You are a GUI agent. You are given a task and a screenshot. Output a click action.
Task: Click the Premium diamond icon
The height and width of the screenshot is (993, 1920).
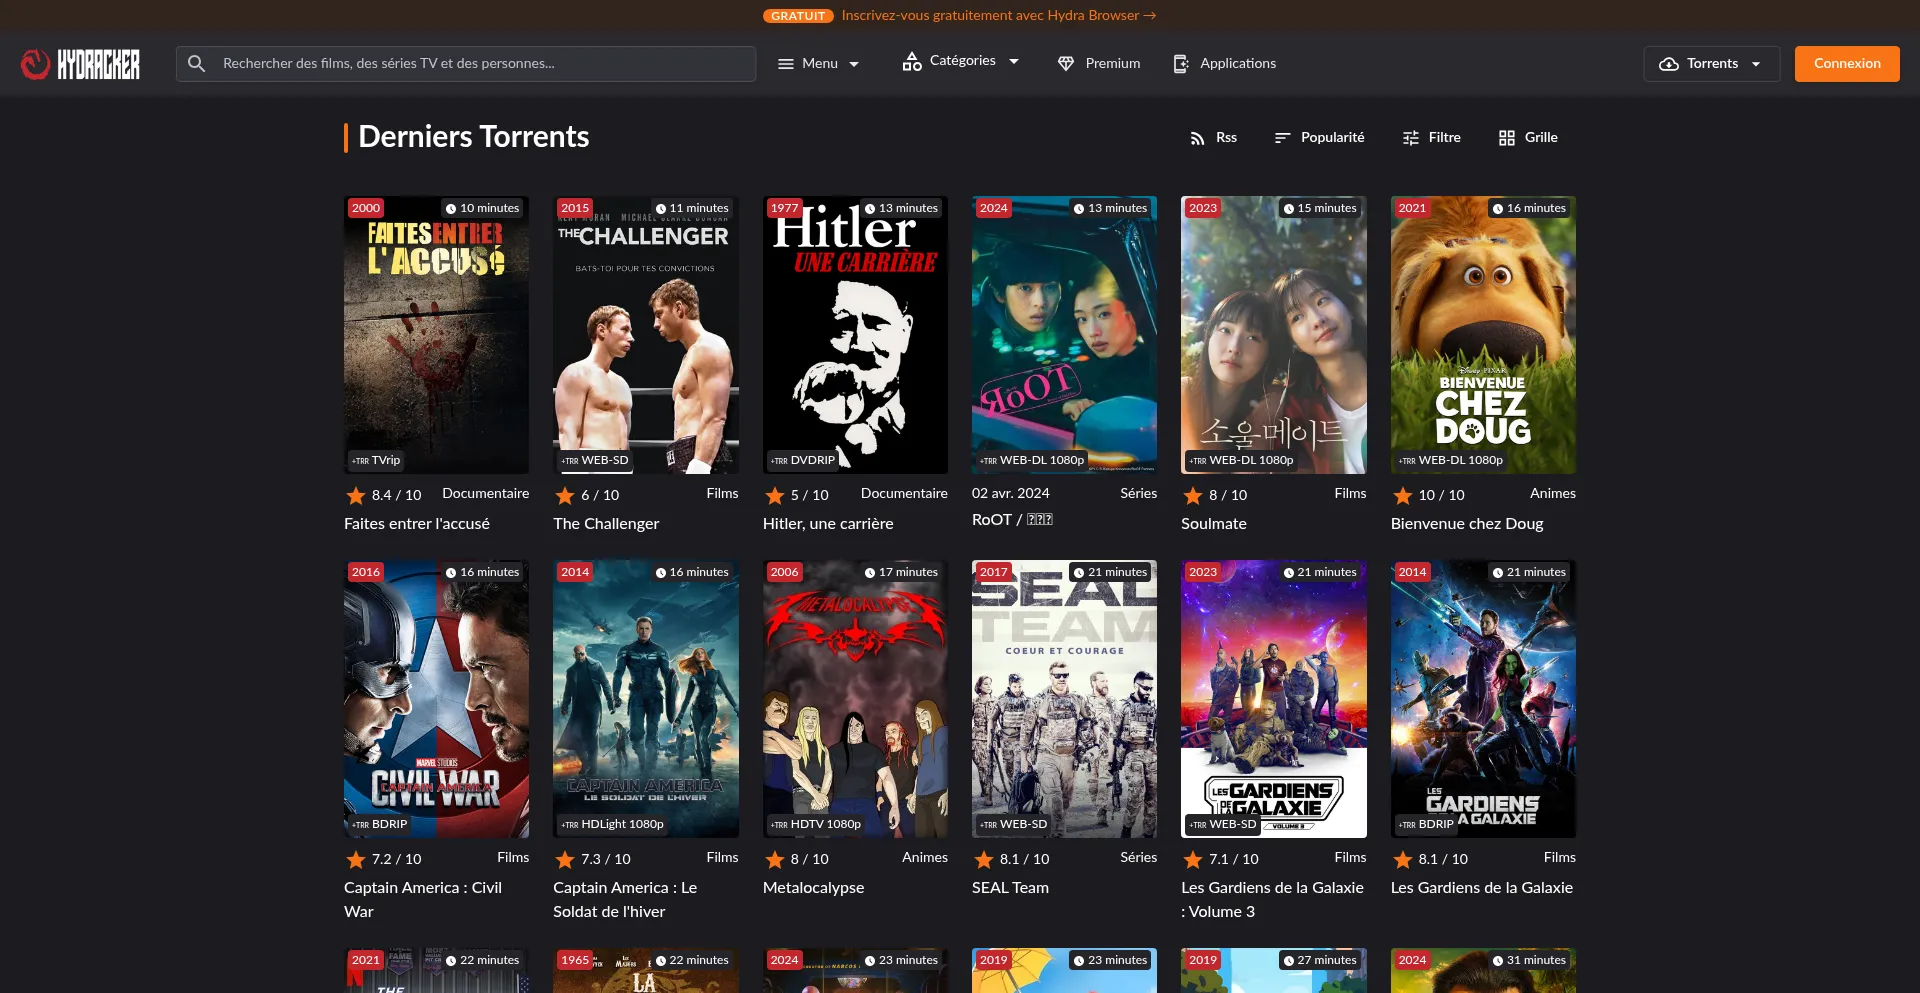[x=1066, y=64]
